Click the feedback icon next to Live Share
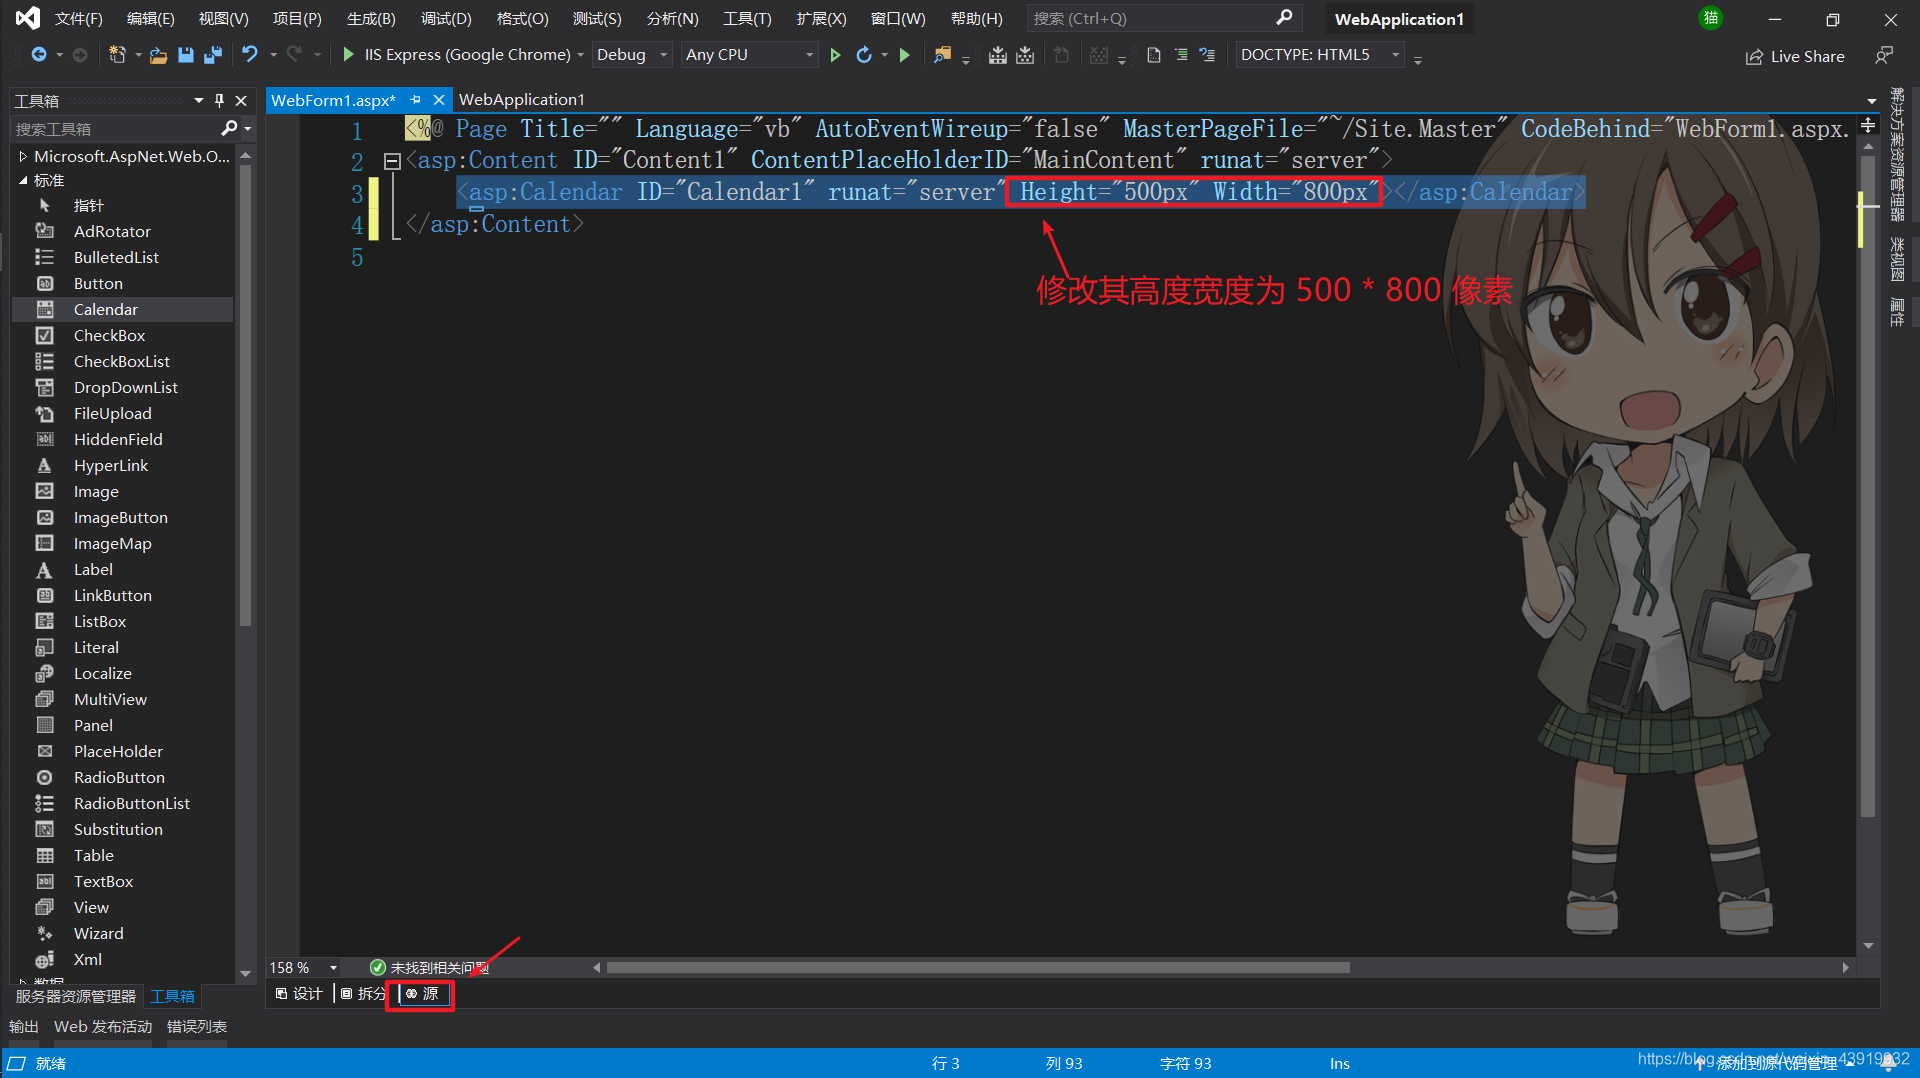Screen dimensions: 1920x1078 click(x=1884, y=56)
